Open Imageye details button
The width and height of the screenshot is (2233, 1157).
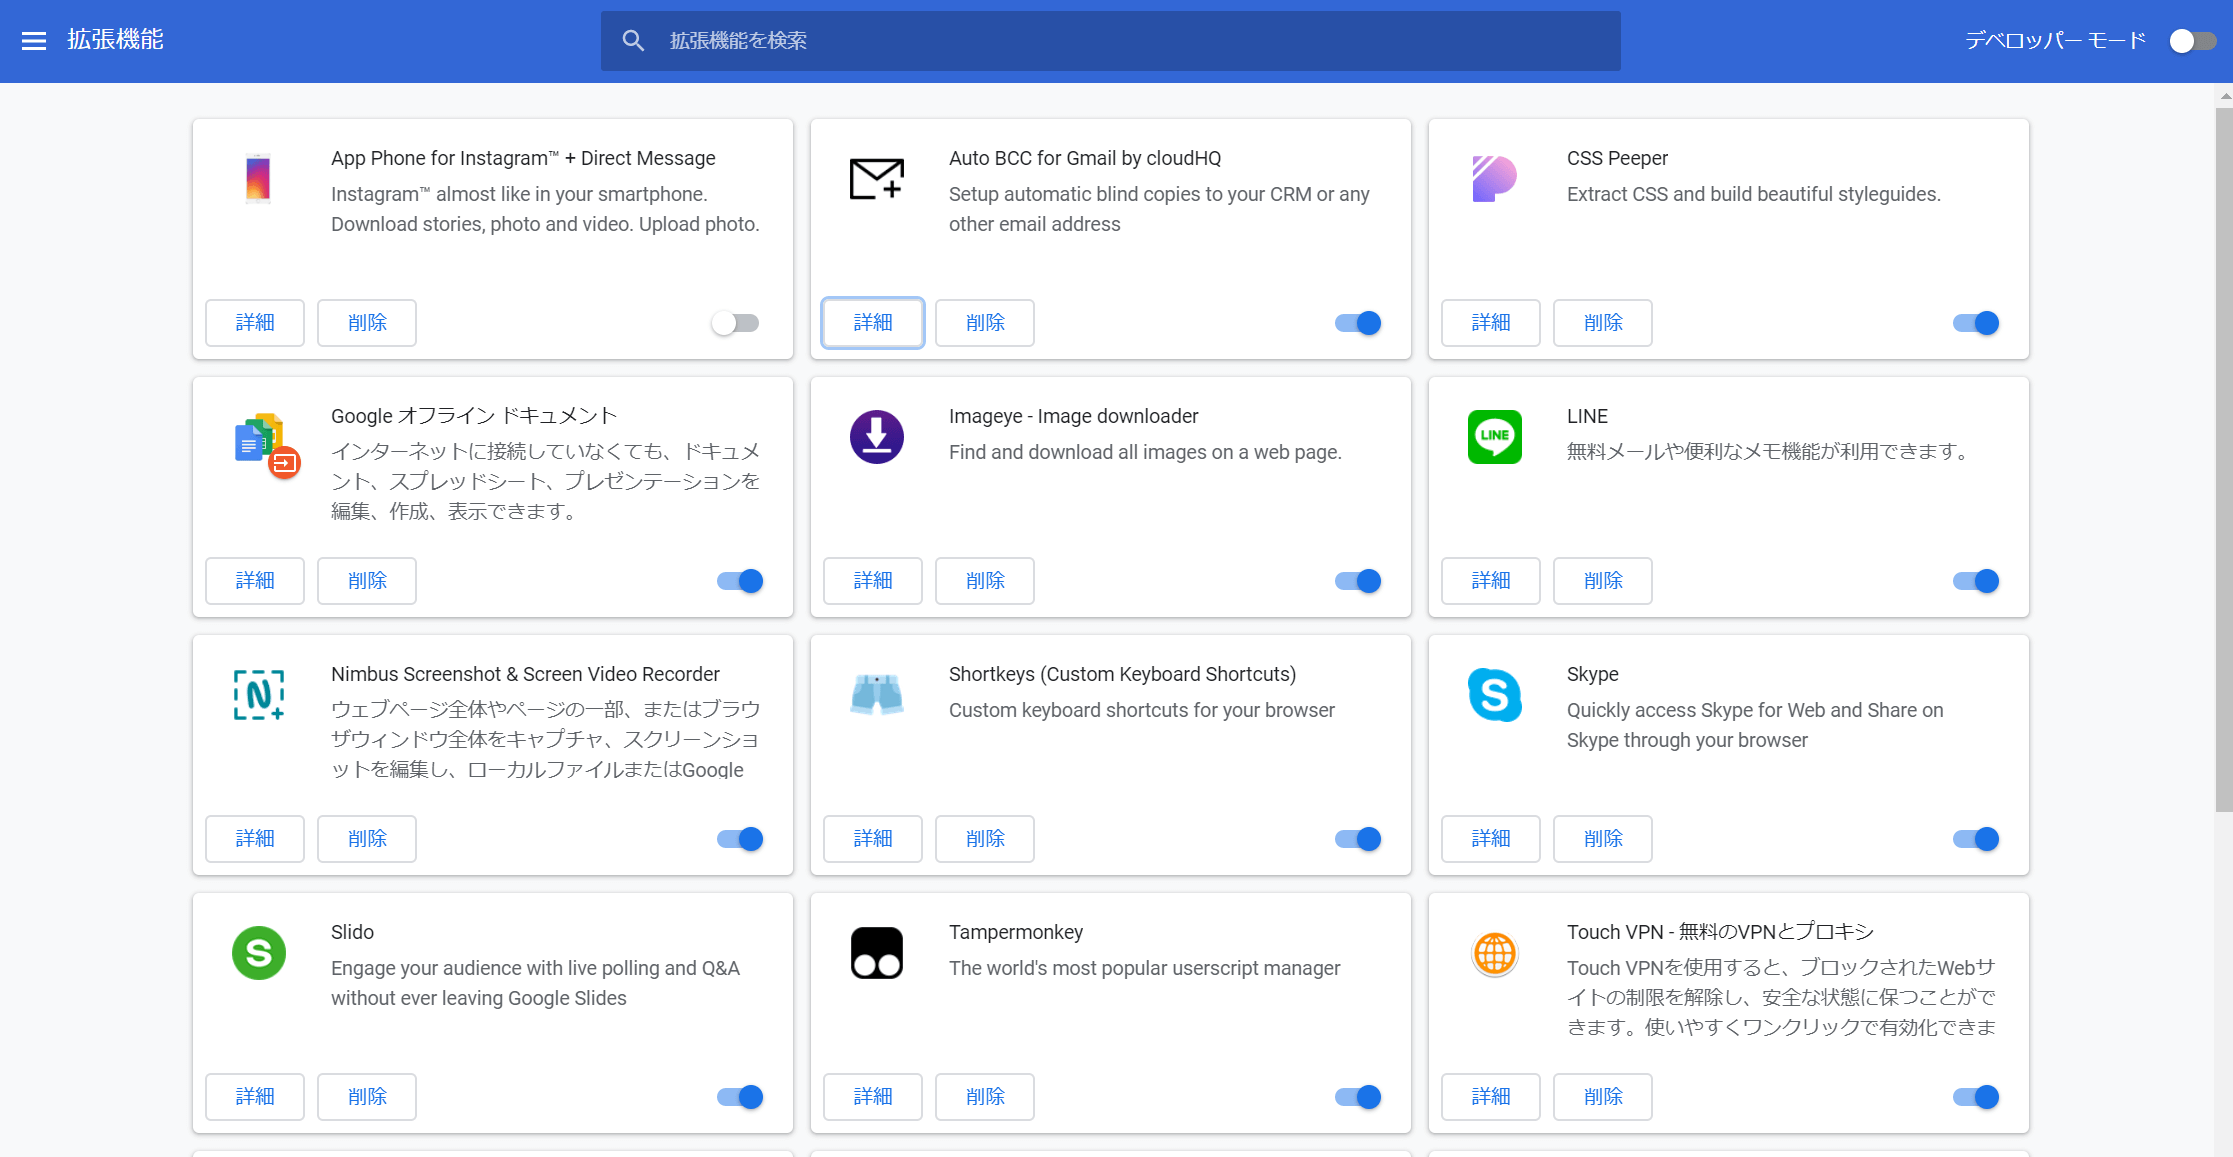(873, 581)
